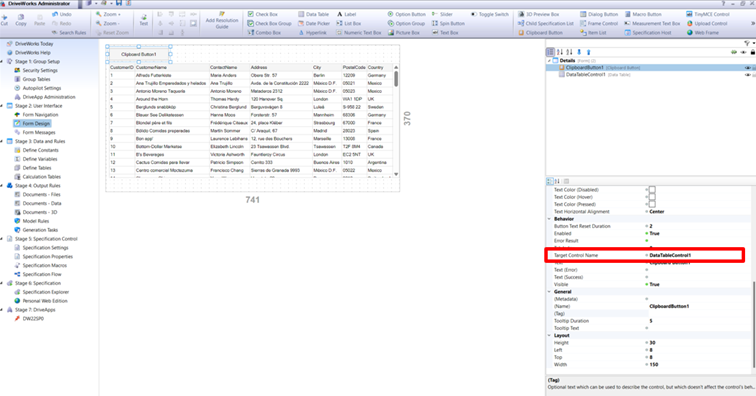This screenshot has width=756, height=396.
Task: Insert a Web Frame control
Action: coord(702,32)
